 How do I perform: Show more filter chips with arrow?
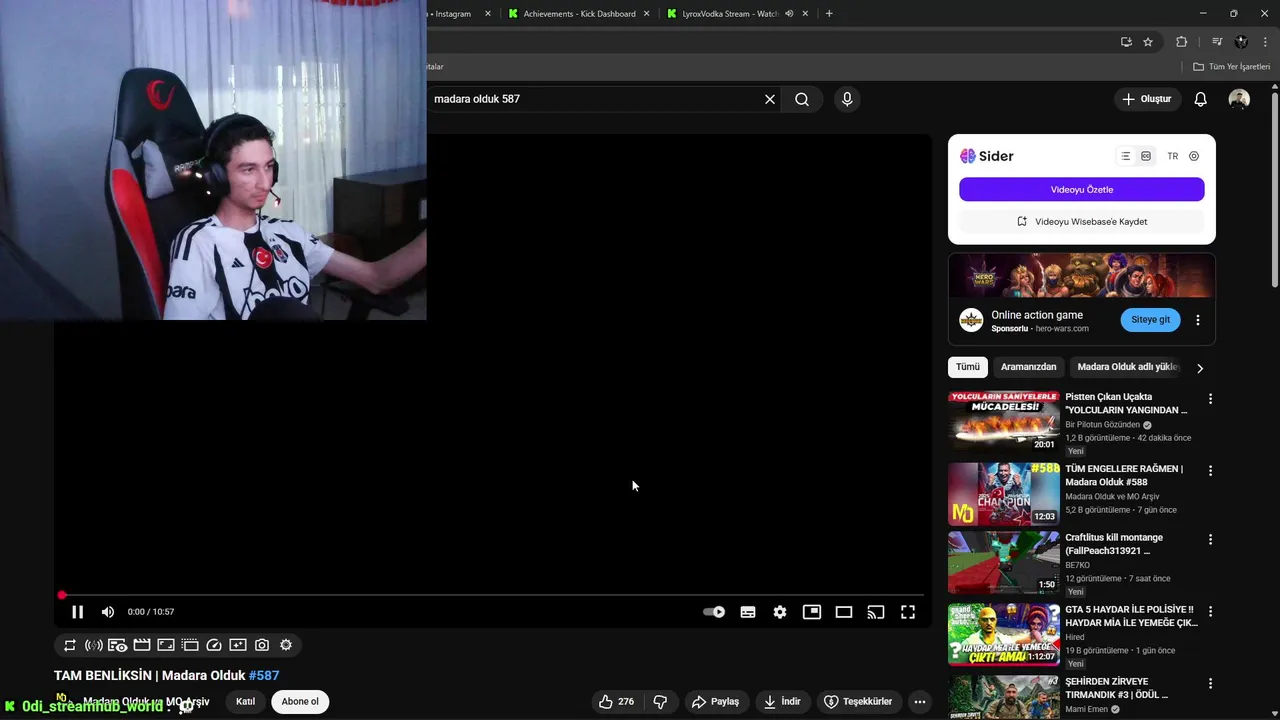(x=1200, y=368)
